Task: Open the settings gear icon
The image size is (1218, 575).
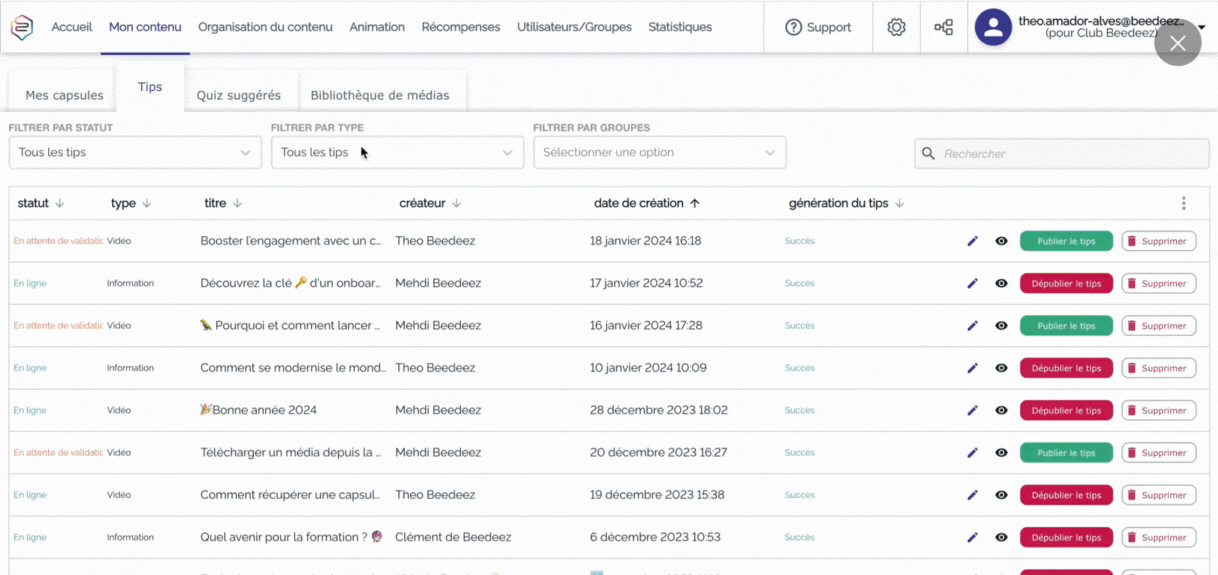Action: point(896,27)
